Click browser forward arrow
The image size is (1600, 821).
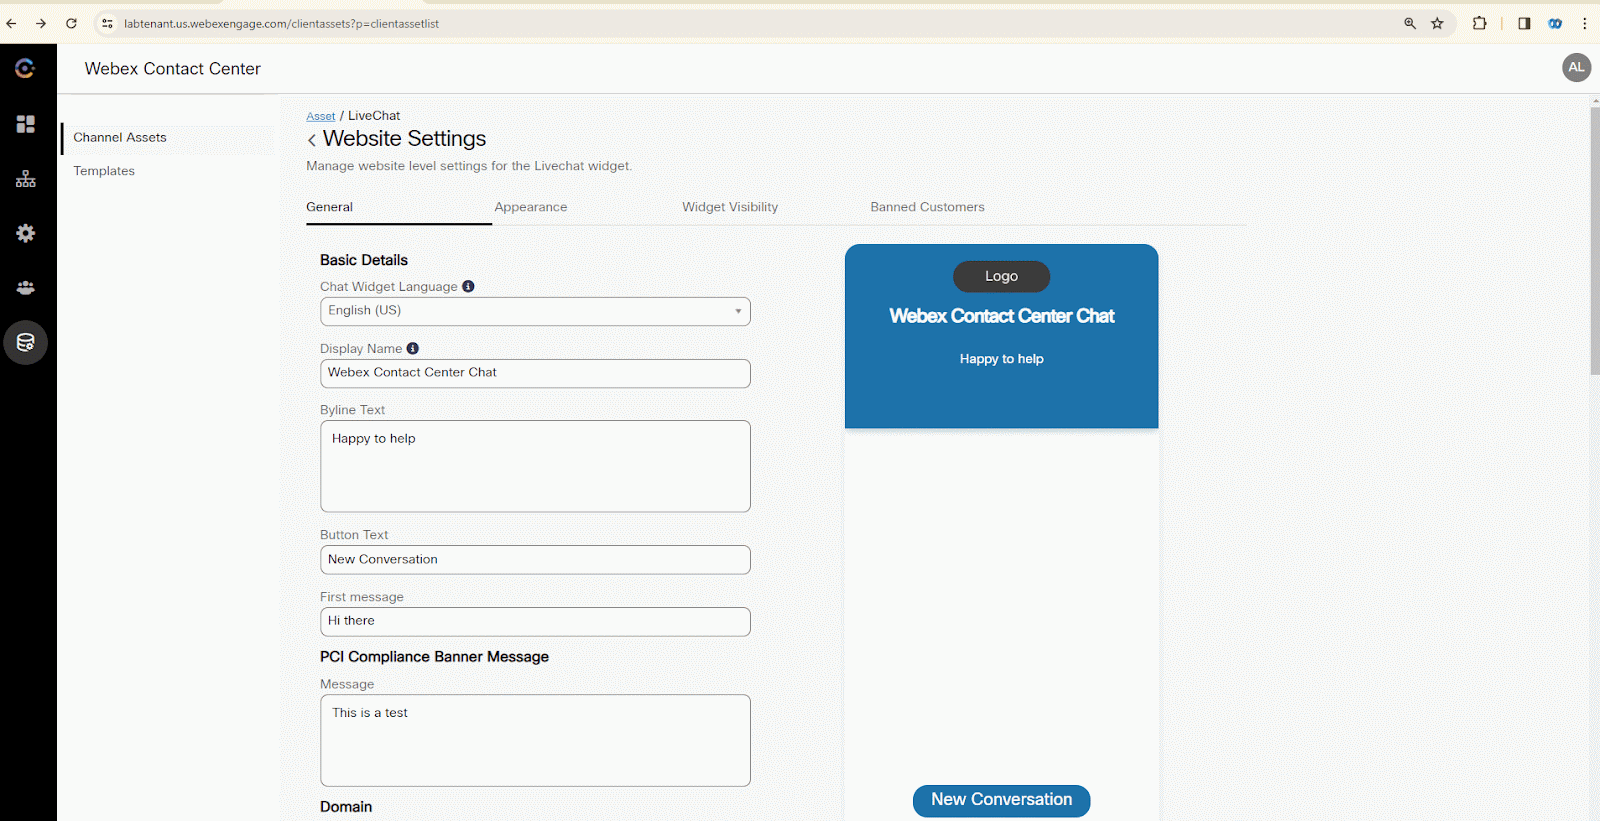(41, 23)
